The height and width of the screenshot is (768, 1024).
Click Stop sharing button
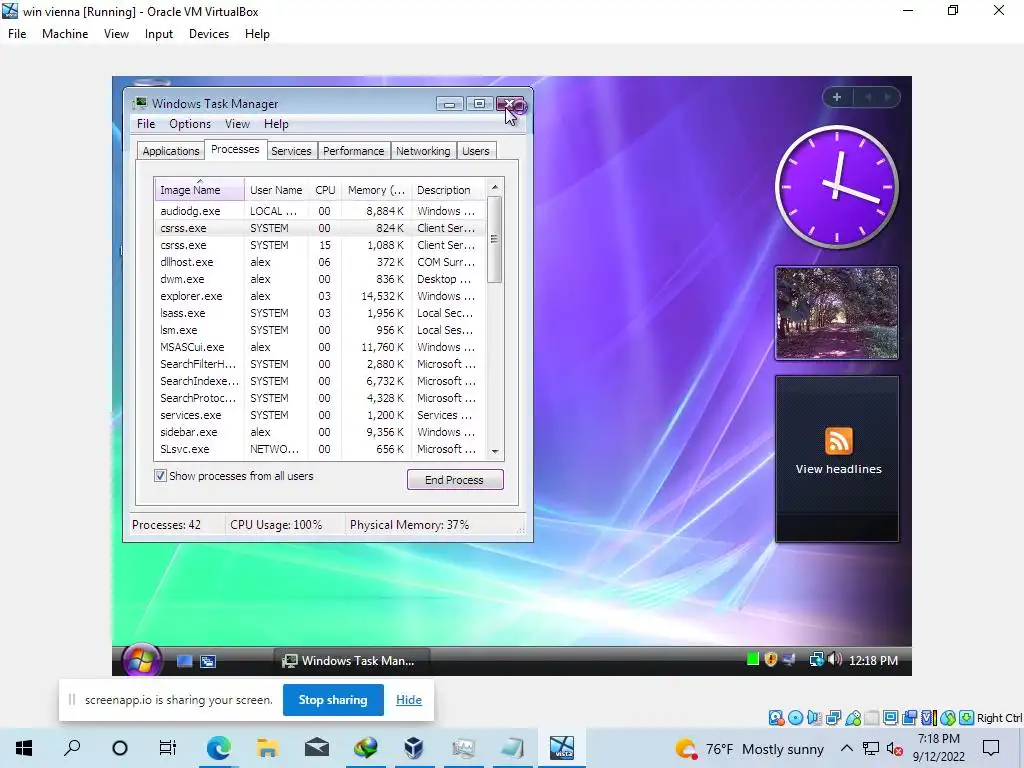click(333, 700)
